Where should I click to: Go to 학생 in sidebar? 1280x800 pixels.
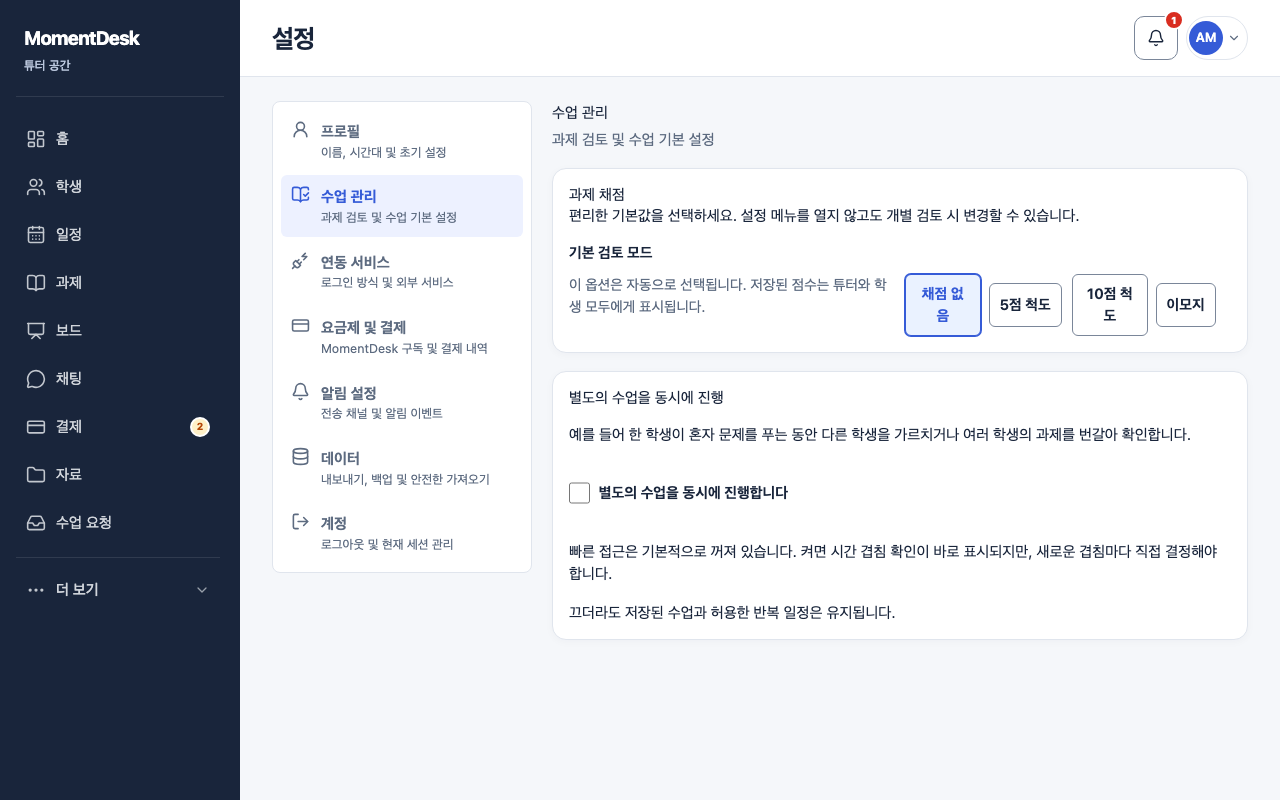tap(120, 187)
